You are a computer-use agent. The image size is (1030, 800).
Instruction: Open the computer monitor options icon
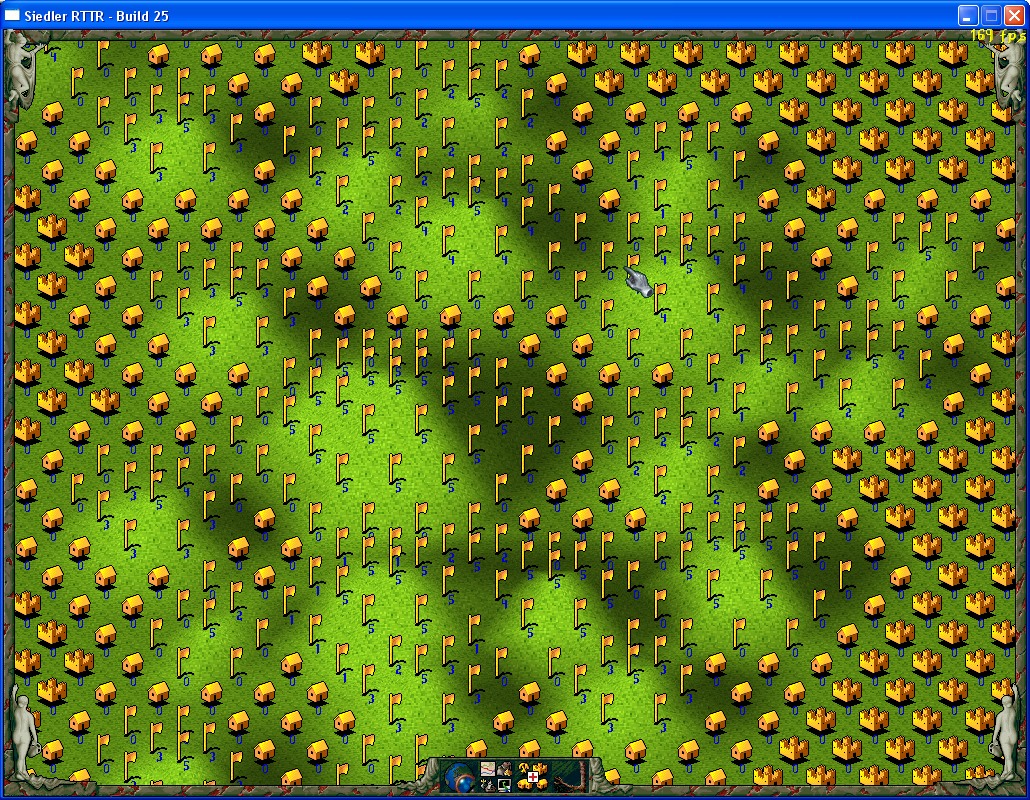coord(505,784)
